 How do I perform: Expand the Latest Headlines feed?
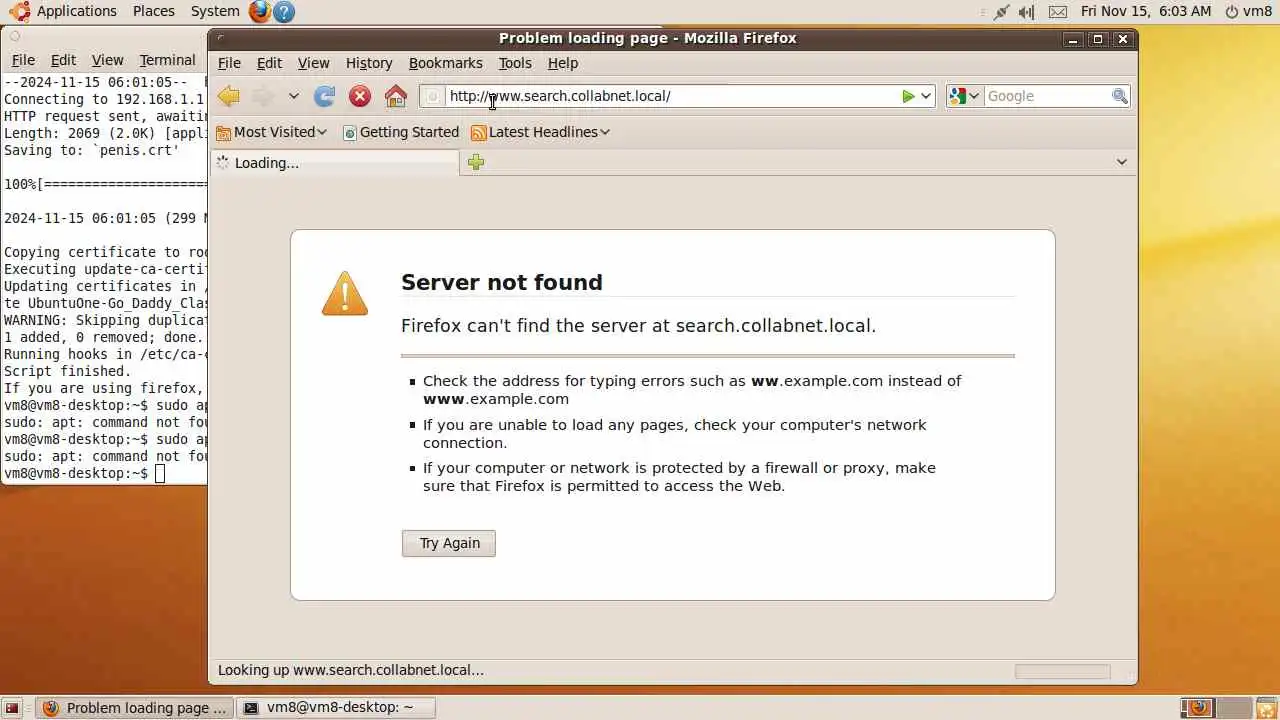[540, 132]
